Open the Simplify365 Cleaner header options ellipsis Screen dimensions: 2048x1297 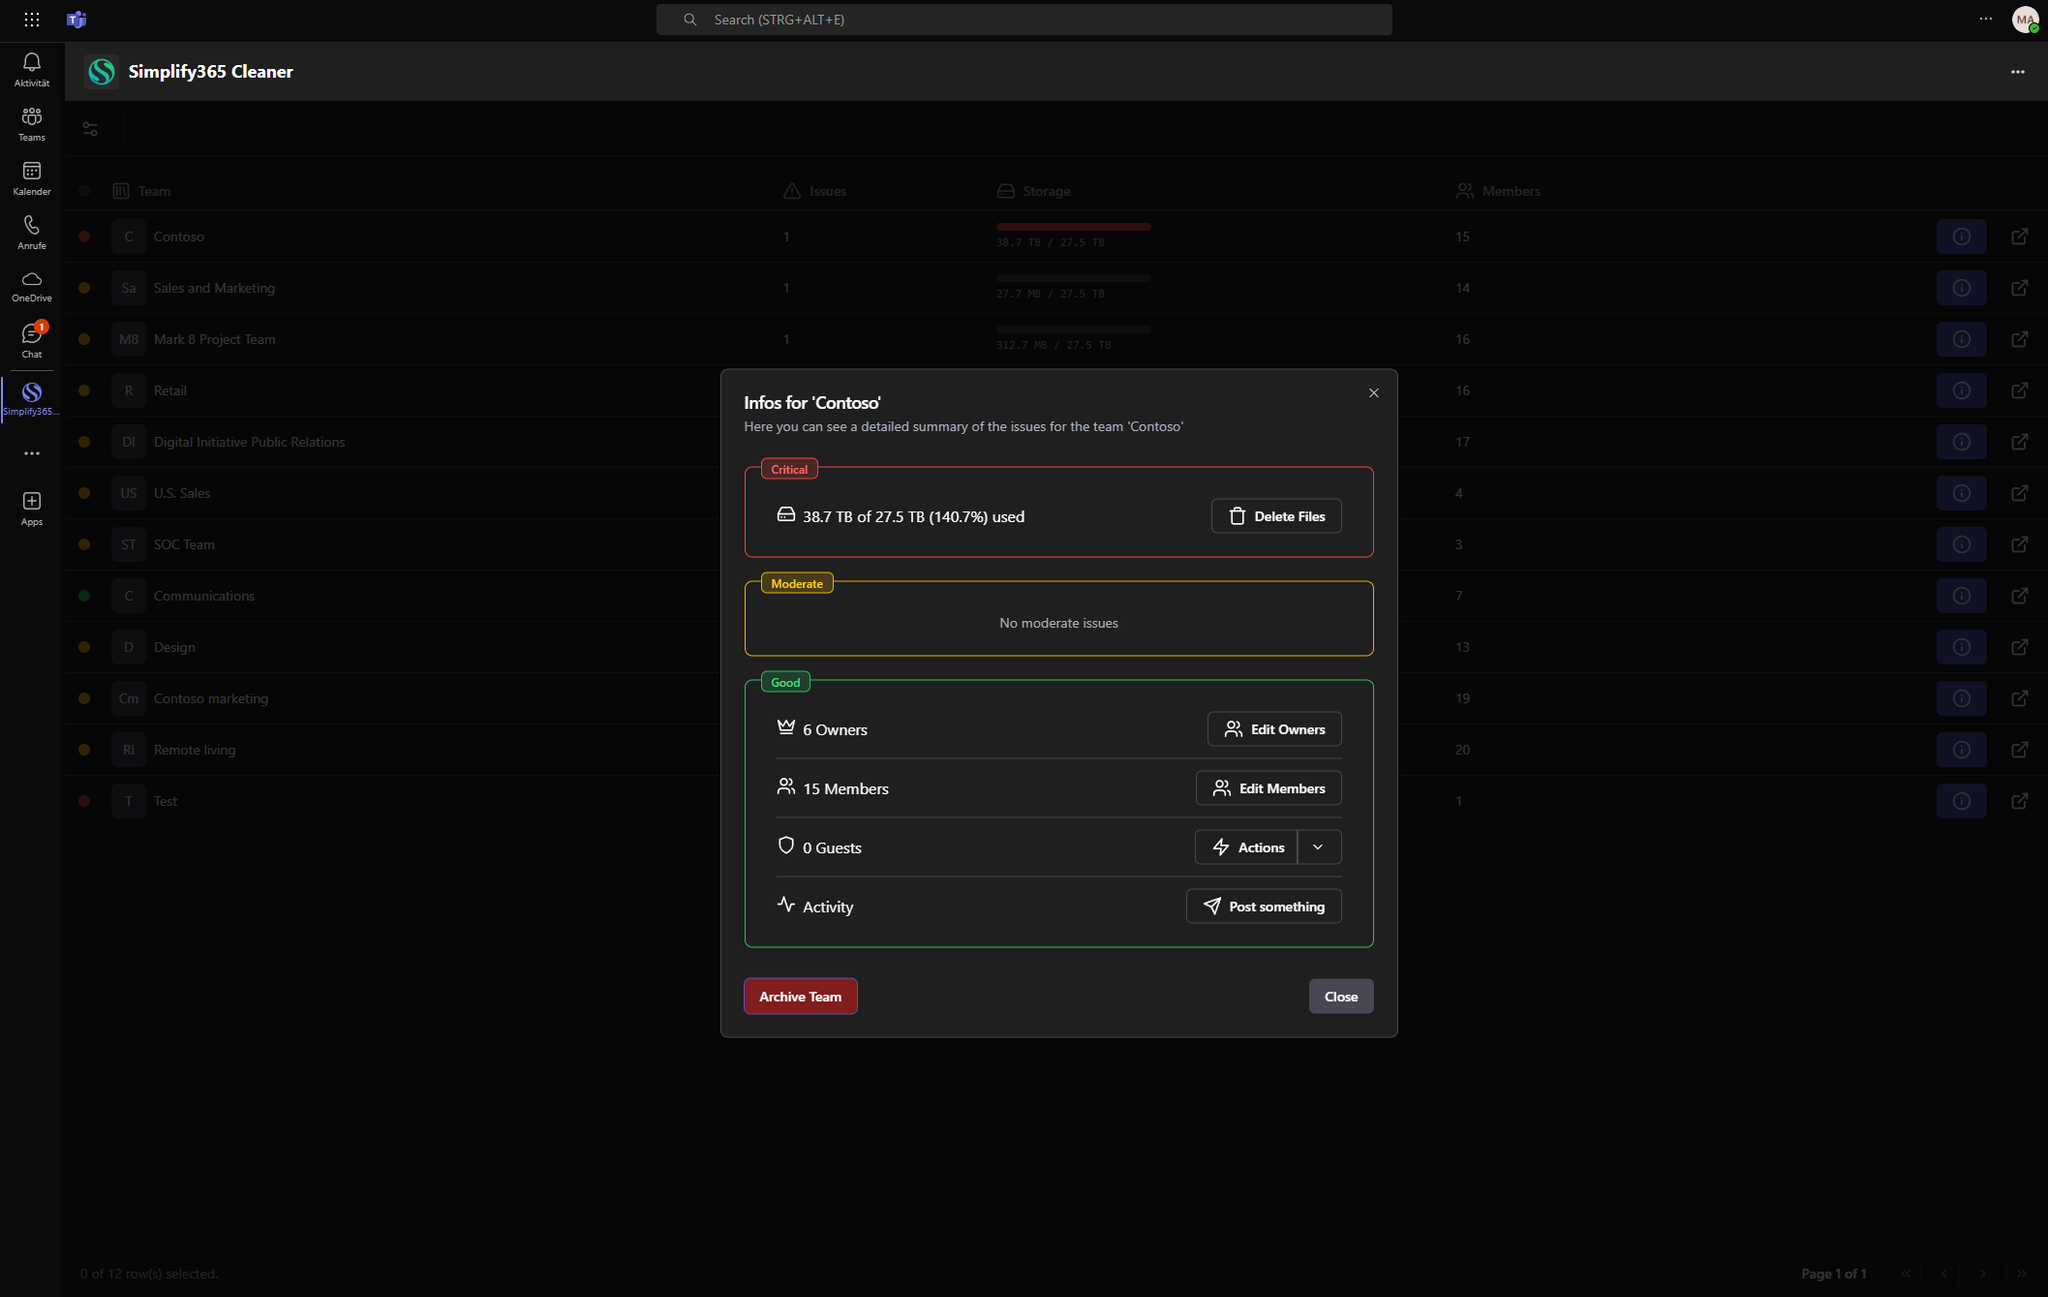pyautogui.click(x=2017, y=71)
